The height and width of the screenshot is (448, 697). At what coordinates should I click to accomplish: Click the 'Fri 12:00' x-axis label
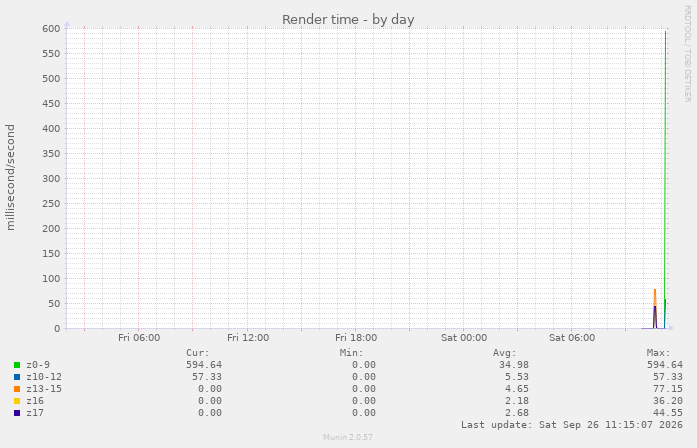(248, 338)
